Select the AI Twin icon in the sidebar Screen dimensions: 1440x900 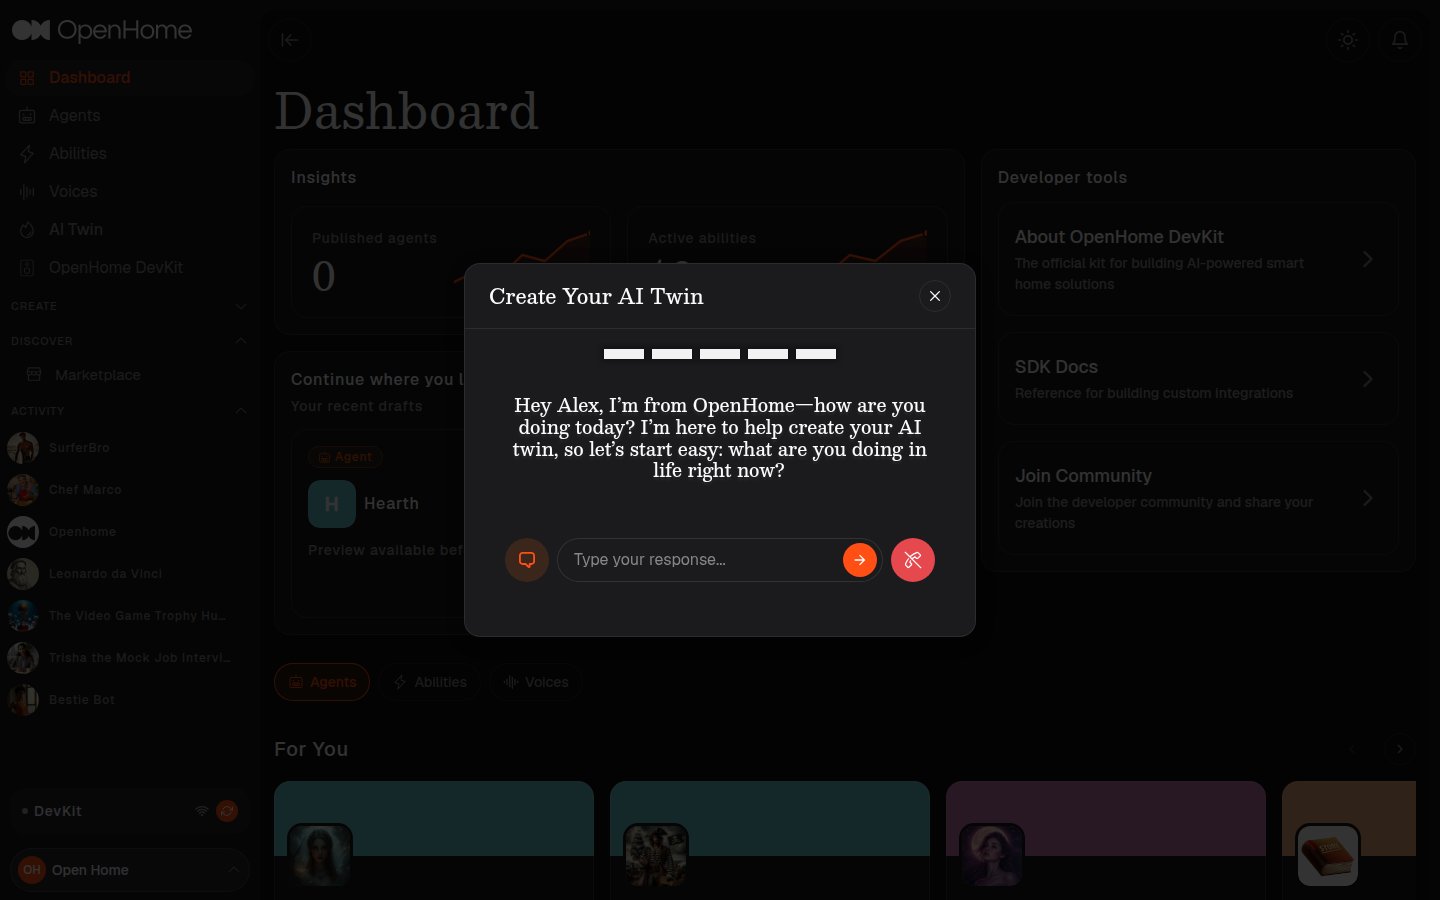27,230
